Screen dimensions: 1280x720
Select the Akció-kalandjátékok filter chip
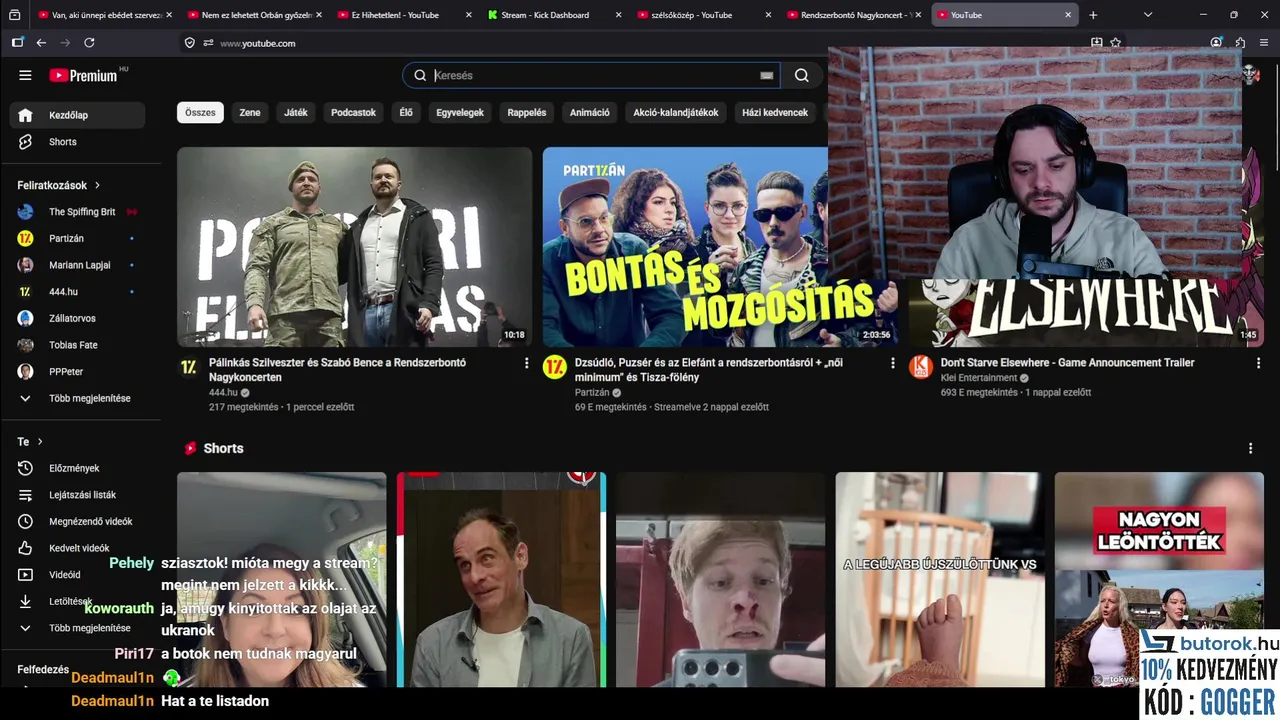[x=676, y=112]
